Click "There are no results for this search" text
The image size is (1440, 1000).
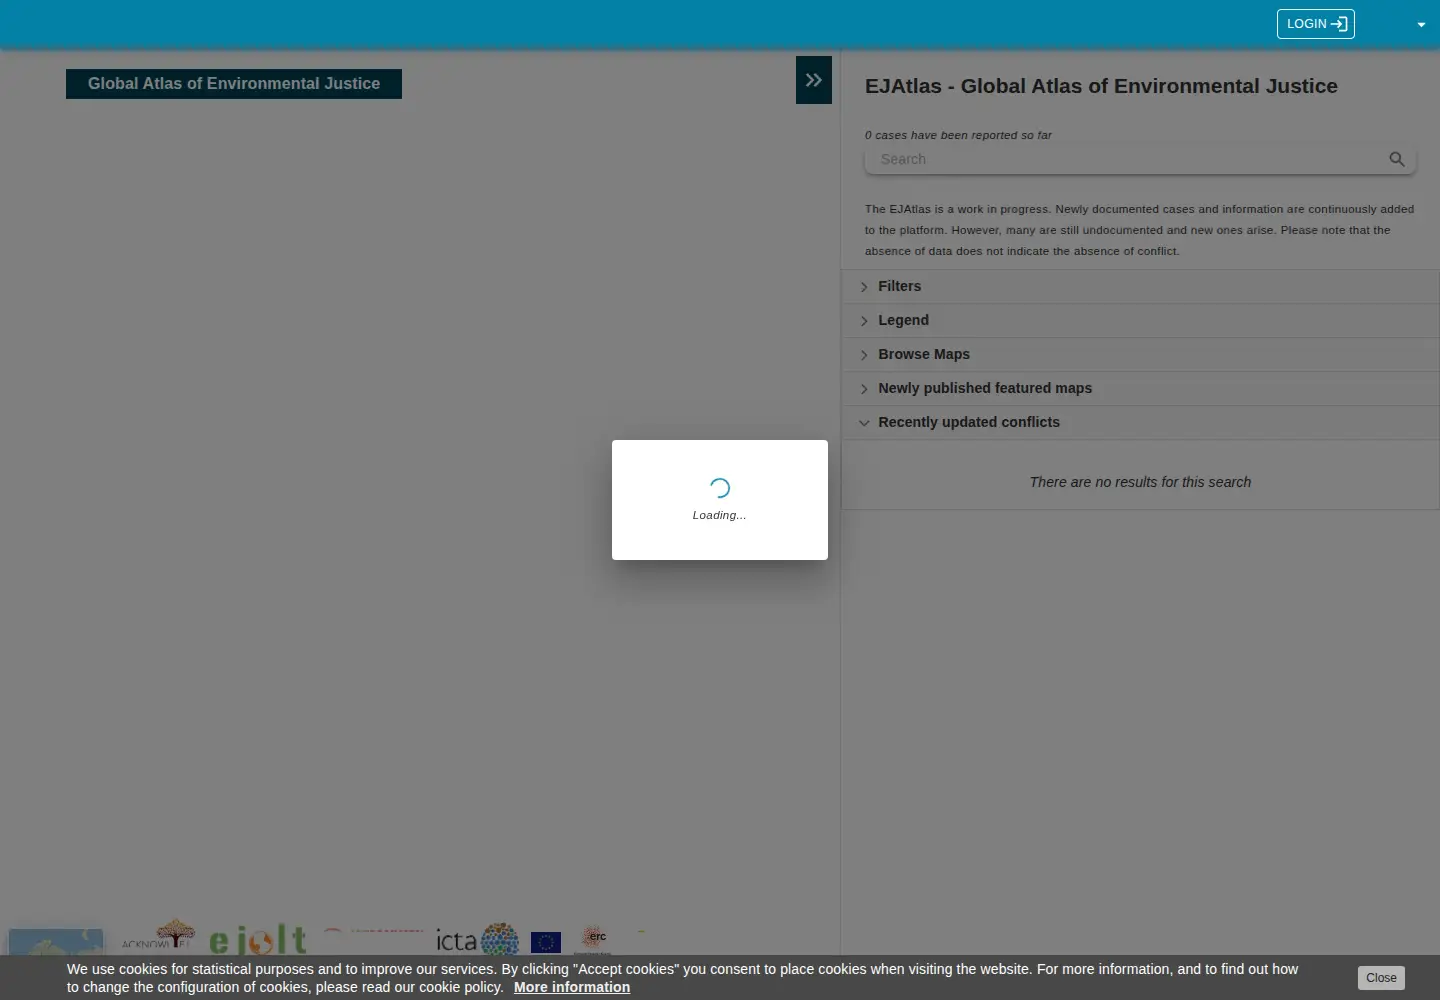tap(1140, 482)
